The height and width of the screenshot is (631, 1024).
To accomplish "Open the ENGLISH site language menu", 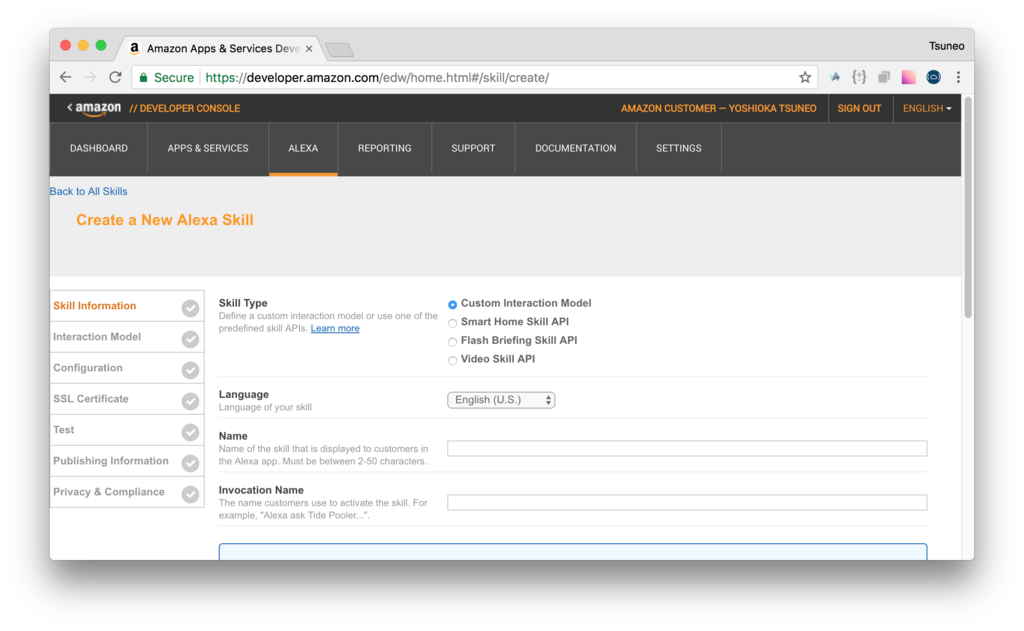I will (927, 108).
